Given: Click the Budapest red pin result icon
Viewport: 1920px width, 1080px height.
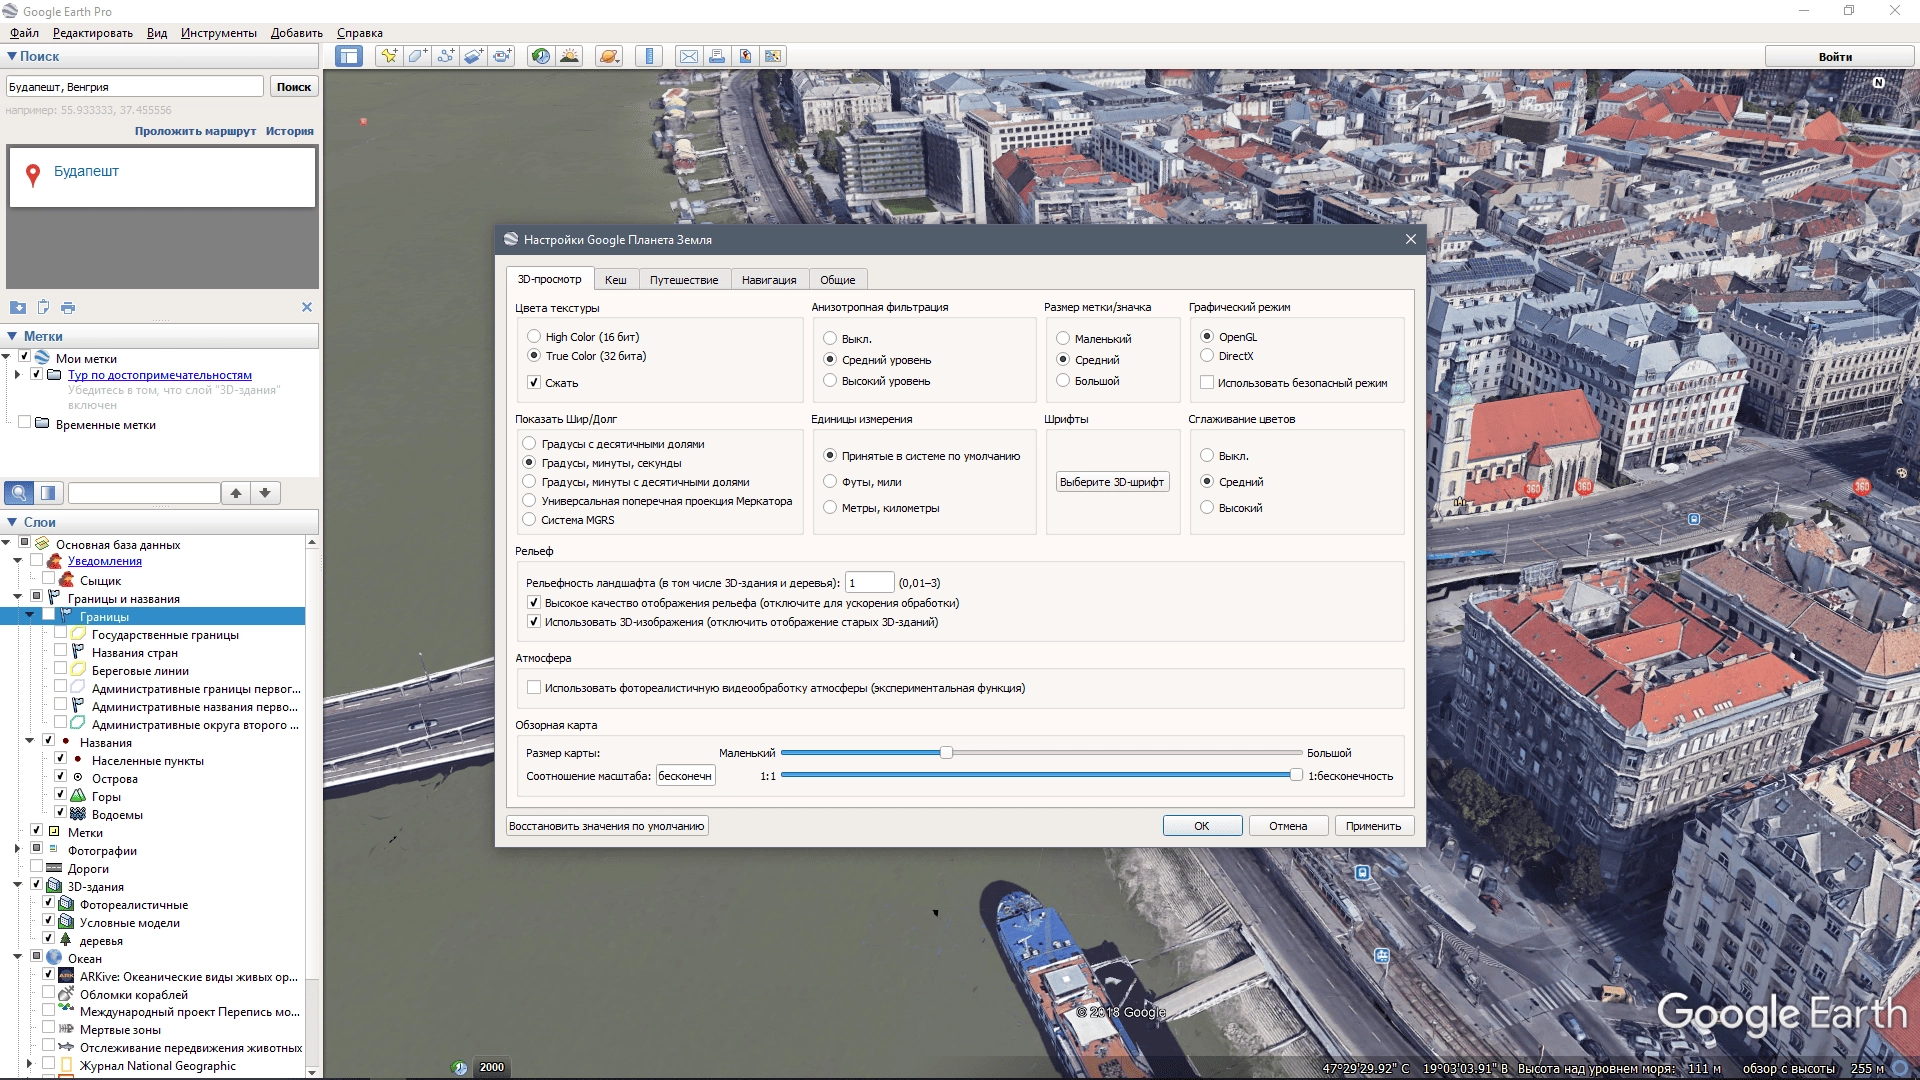Looking at the screenshot, I should tap(33, 175).
